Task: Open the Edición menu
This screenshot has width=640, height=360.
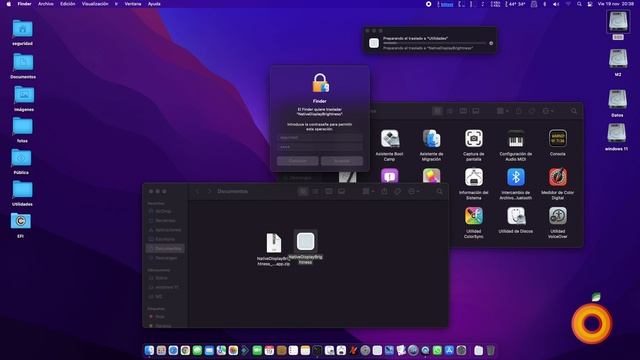Action: tap(68, 4)
